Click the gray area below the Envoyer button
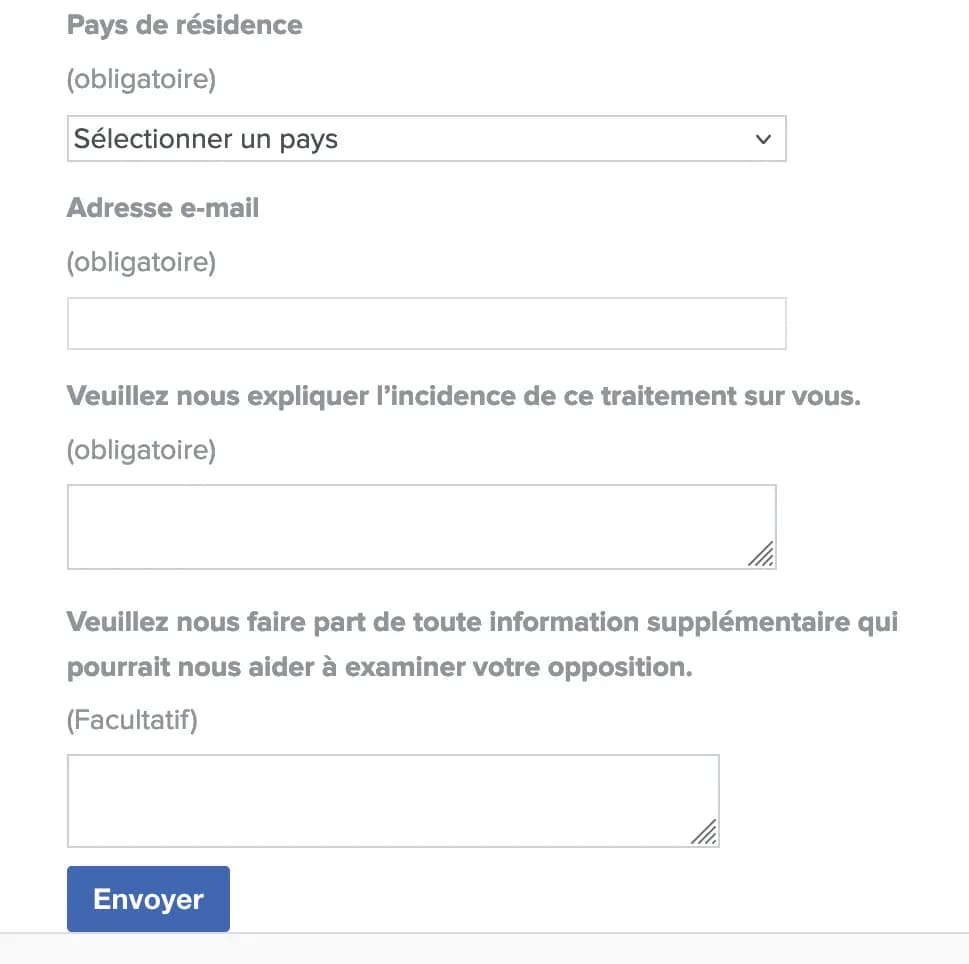The height and width of the screenshot is (964, 969). click(x=484, y=950)
